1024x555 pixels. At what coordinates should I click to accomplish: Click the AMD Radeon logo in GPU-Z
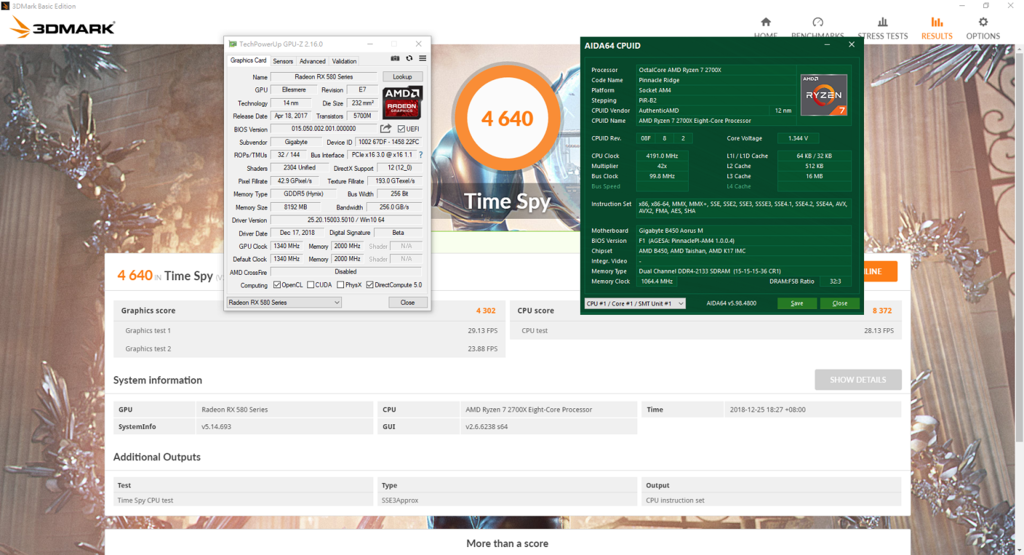402,101
